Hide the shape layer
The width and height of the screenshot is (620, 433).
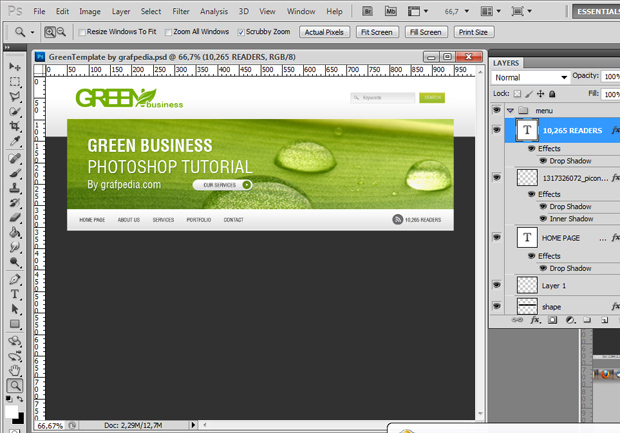coord(497,306)
